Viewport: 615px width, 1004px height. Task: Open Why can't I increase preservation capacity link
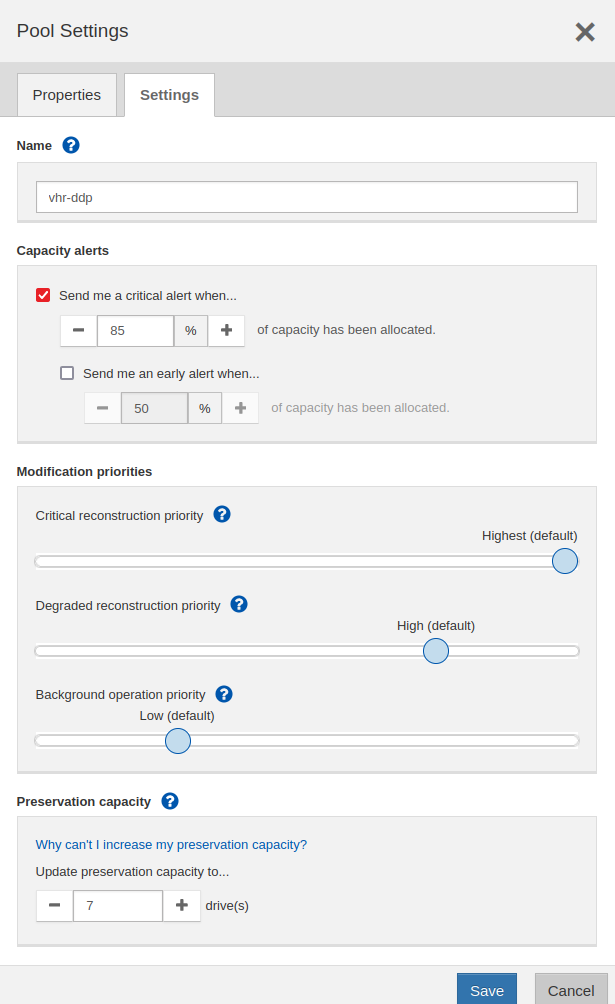pos(171,845)
